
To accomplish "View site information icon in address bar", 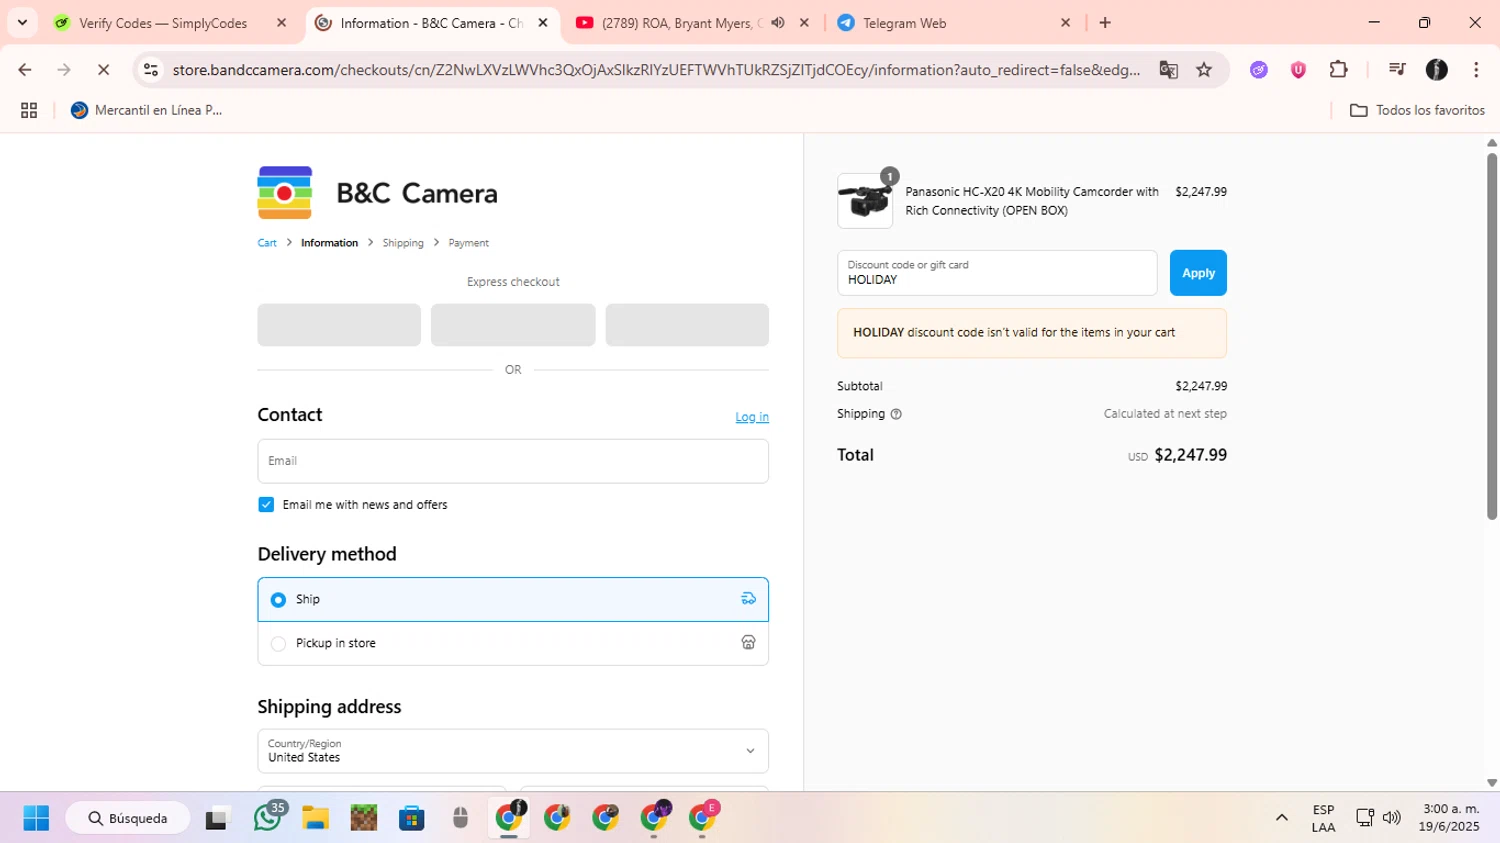I will click(x=151, y=69).
